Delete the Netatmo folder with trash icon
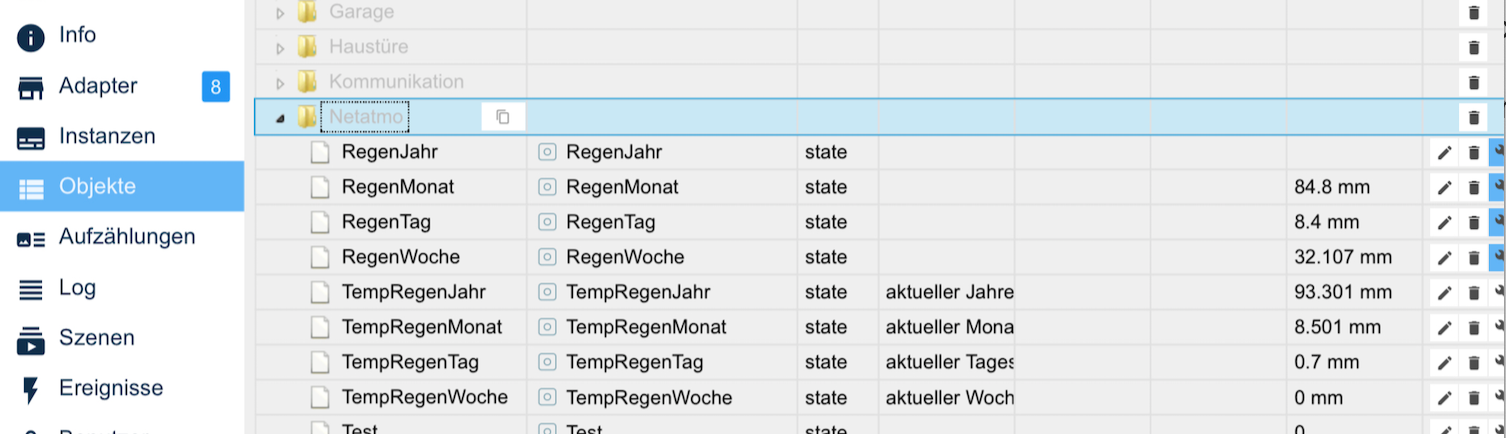This screenshot has height=438, width=1506. 1473,117
